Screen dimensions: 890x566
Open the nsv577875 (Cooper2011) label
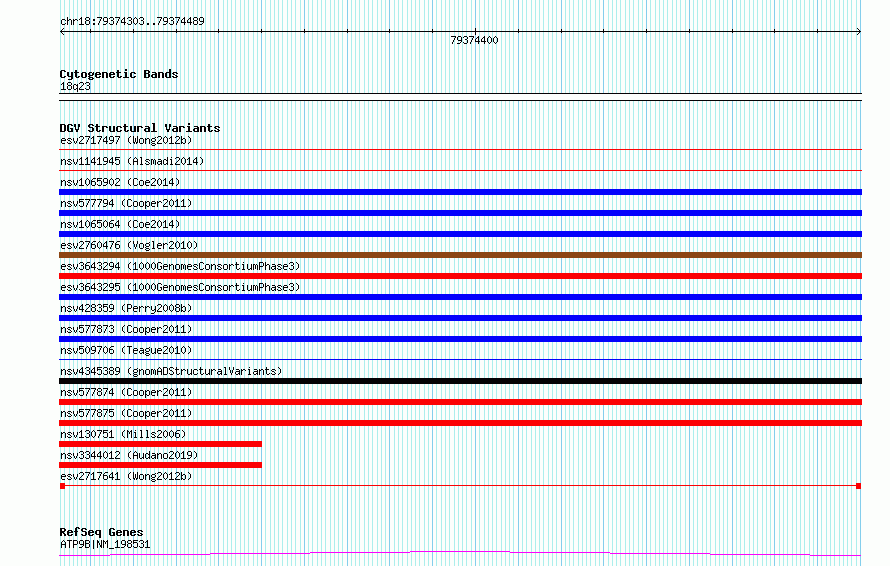(x=126, y=413)
